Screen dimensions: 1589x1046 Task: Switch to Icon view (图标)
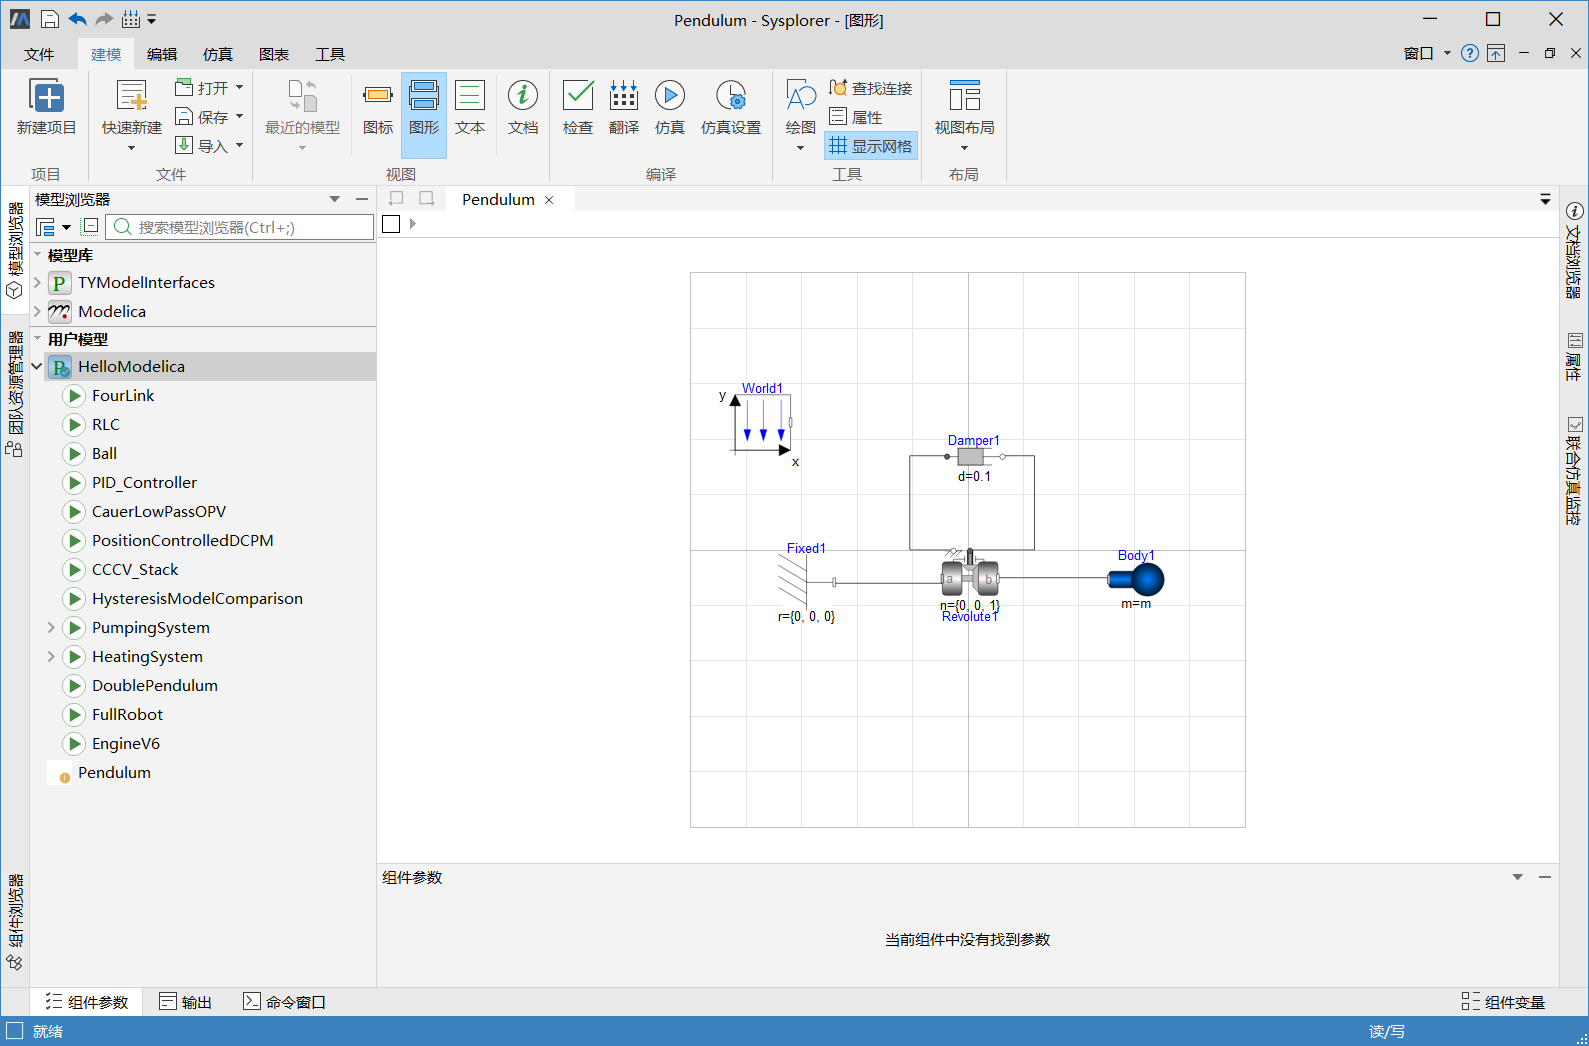(378, 108)
